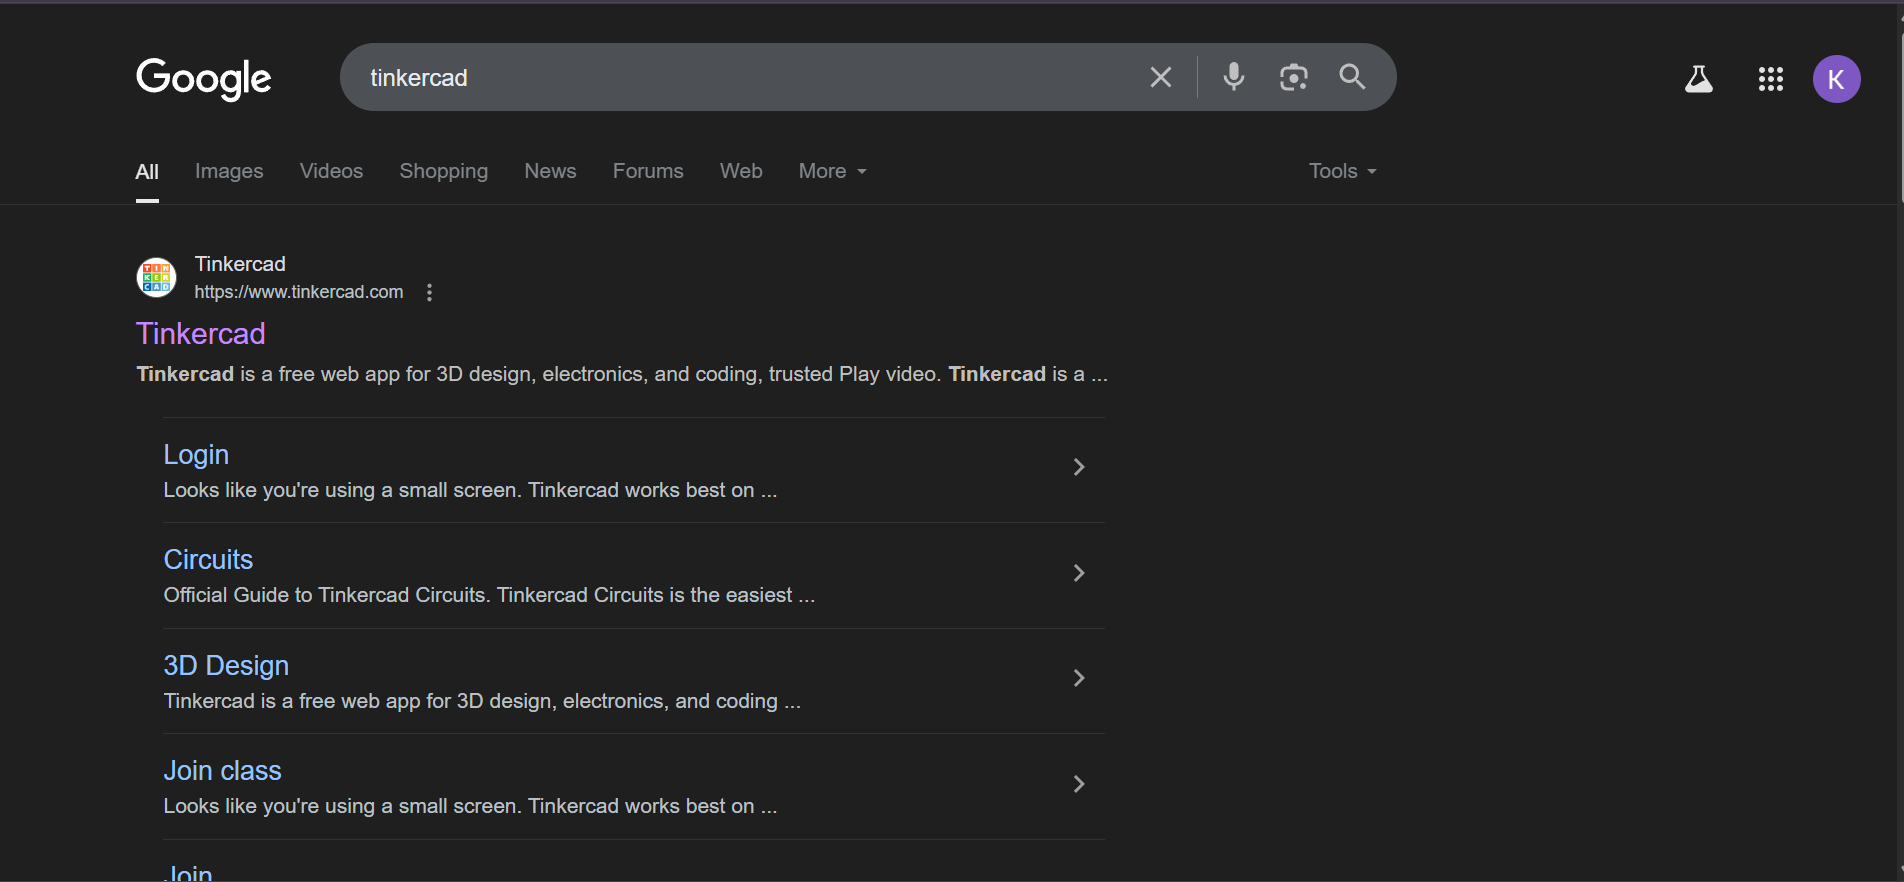Switch to the Forums tab

click(648, 171)
